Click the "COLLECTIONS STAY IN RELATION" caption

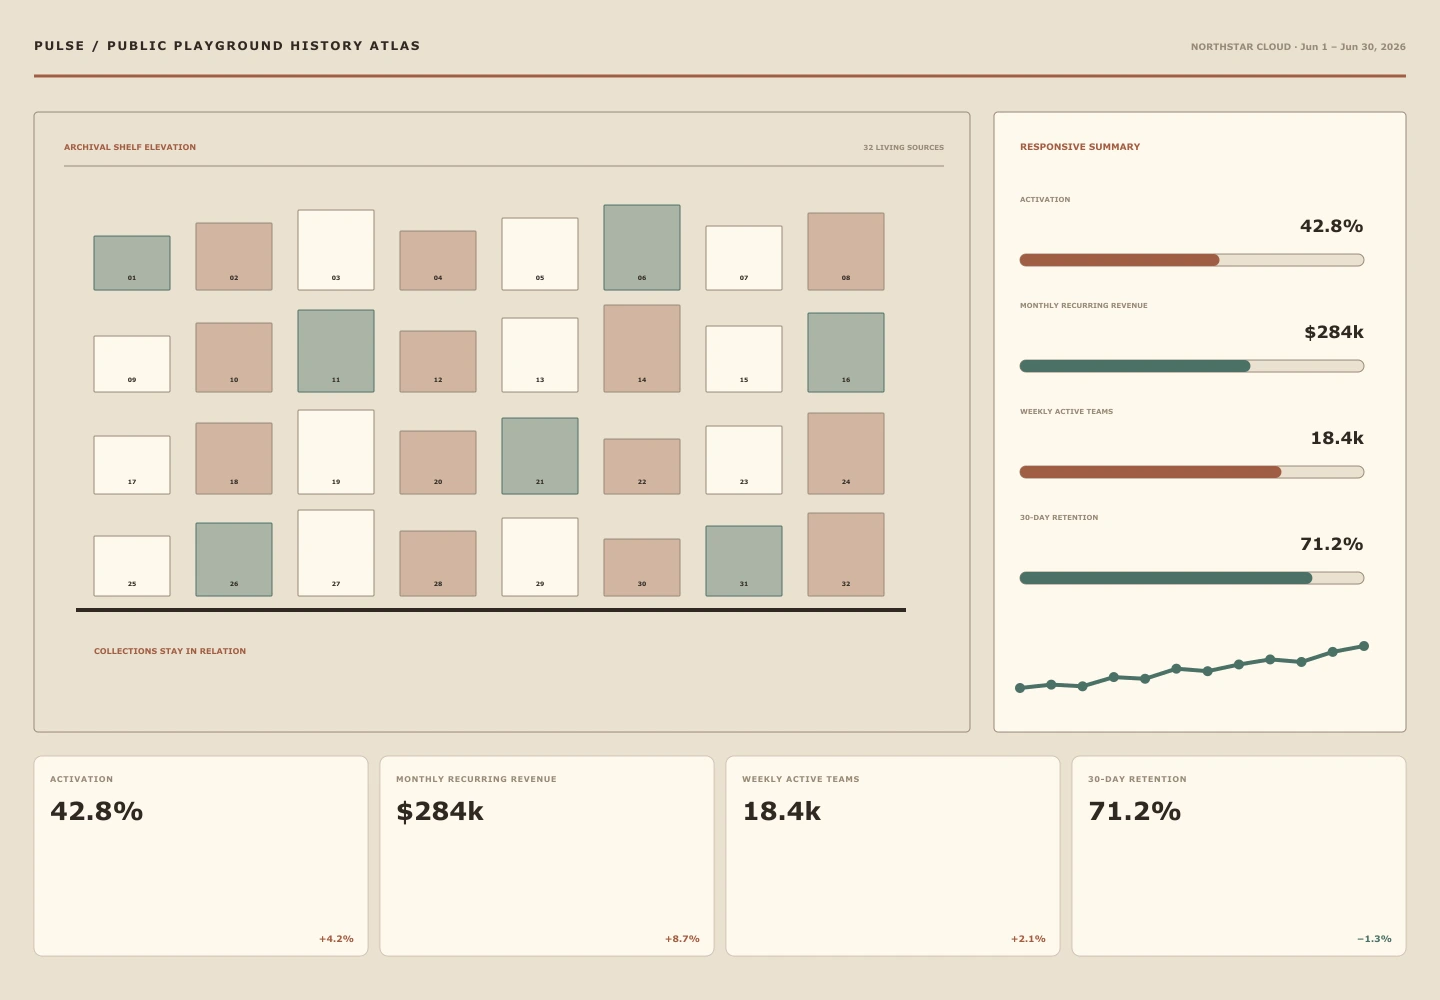(x=170, y=651)
